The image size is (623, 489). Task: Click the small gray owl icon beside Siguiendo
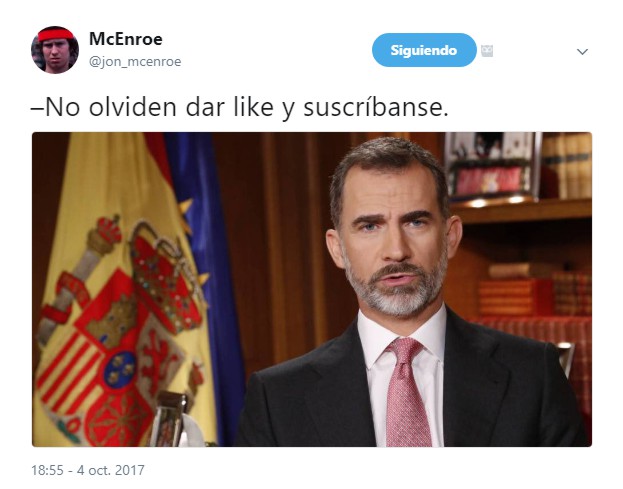[487, 51]
